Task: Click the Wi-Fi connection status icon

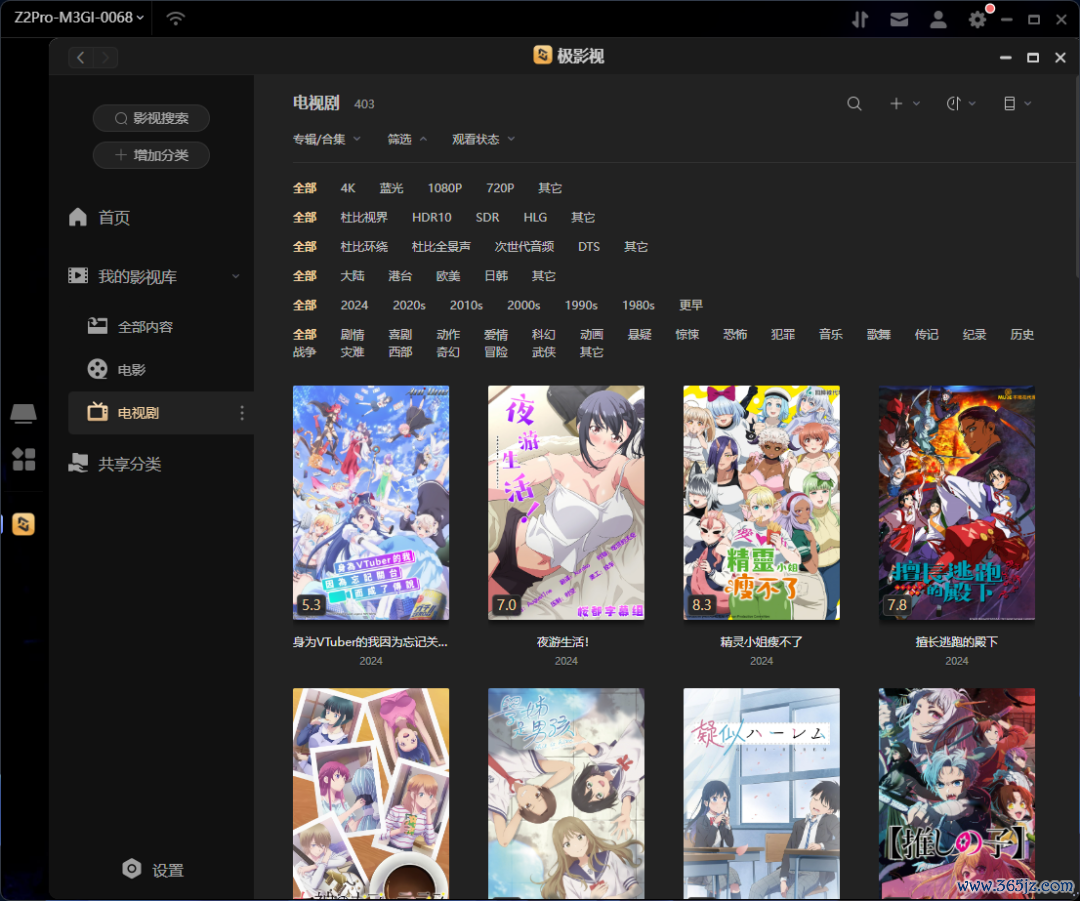Action: [x=176, y=18]
